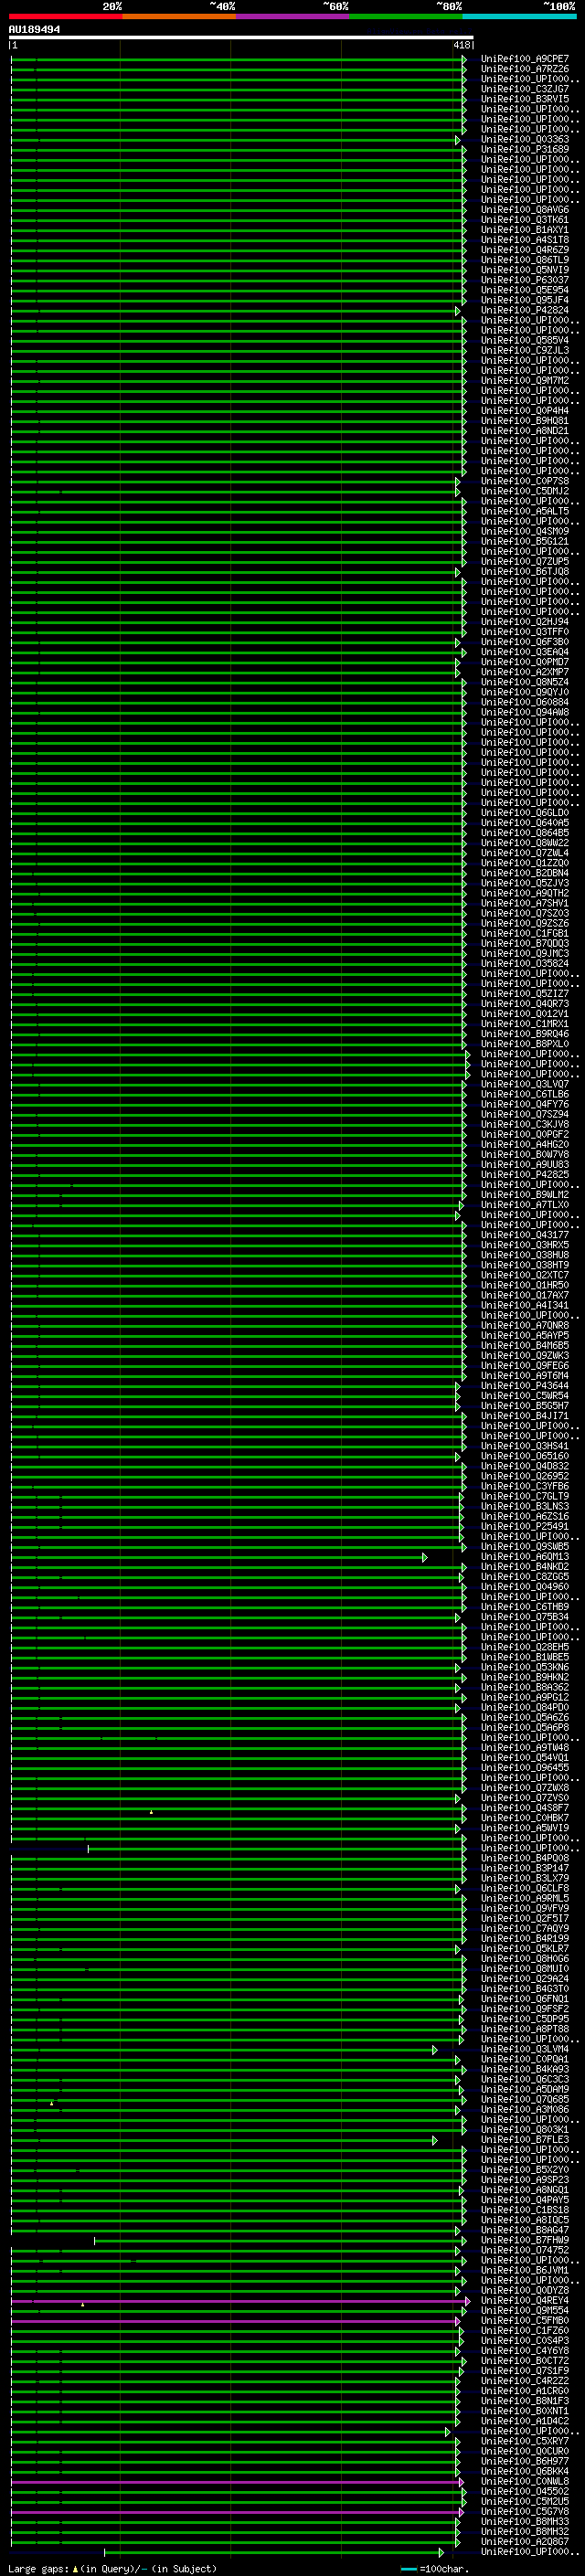
Task: Select the UniRef100_Q8AVG6 label
Action: pos(524,210)
